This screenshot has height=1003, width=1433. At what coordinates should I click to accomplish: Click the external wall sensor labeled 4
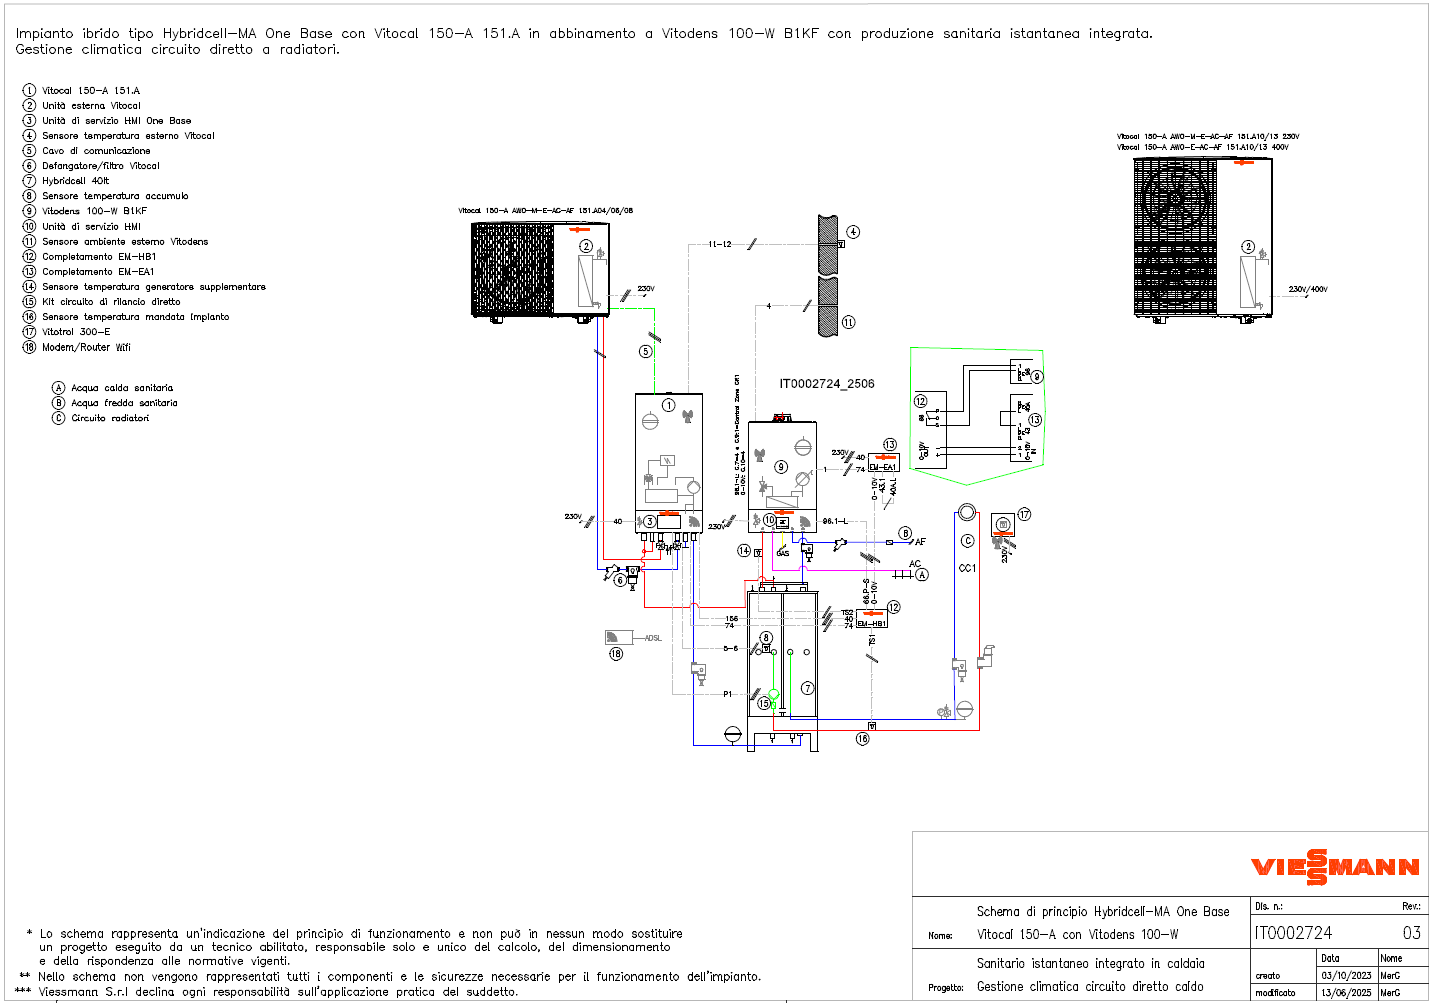(842, 243)
